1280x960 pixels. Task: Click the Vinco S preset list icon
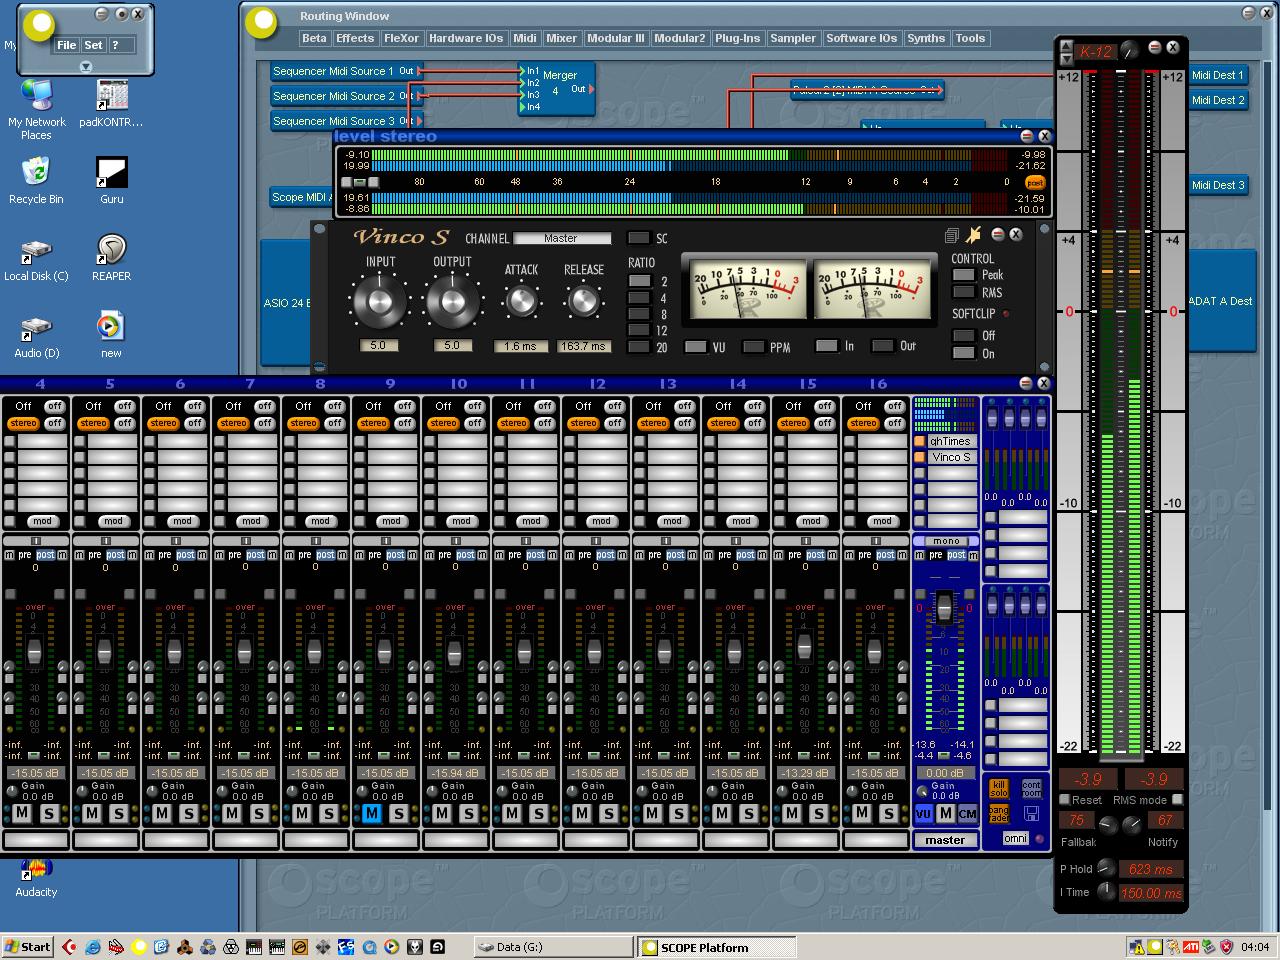[x=951, y=236]
